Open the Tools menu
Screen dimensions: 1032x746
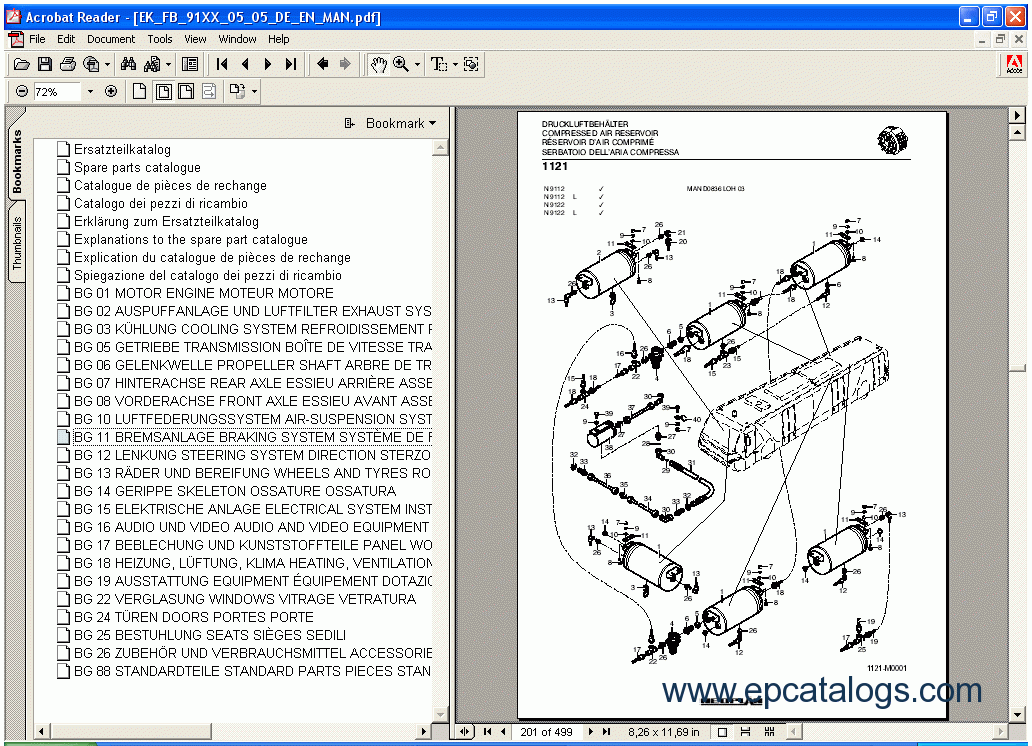point(159,40)
